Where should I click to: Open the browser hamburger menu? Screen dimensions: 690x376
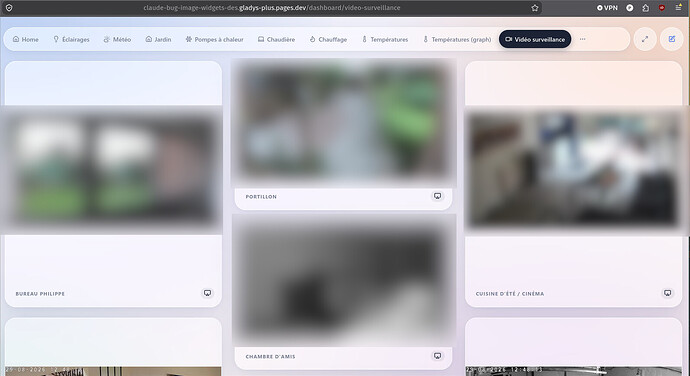tap(678, 8)
